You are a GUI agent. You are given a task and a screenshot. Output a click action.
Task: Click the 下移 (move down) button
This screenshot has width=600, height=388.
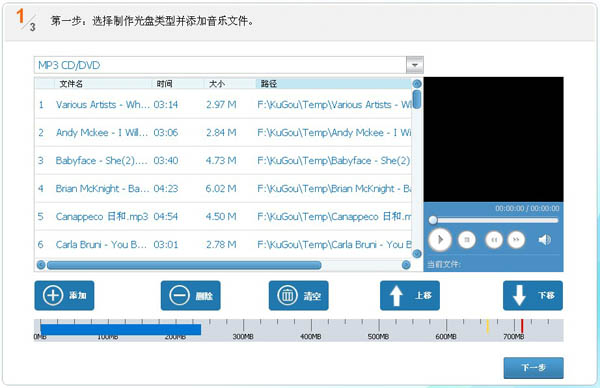(533, 295)
